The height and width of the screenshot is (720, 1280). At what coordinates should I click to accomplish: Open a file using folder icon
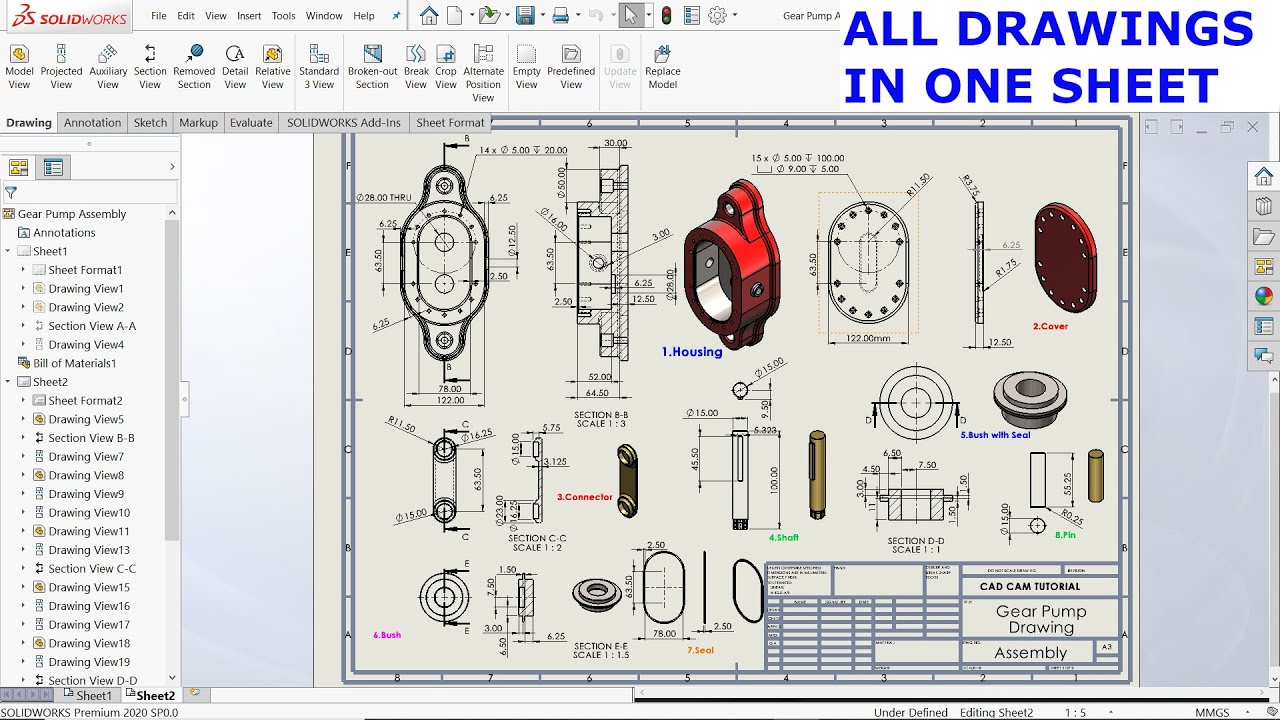click(487, 15)
